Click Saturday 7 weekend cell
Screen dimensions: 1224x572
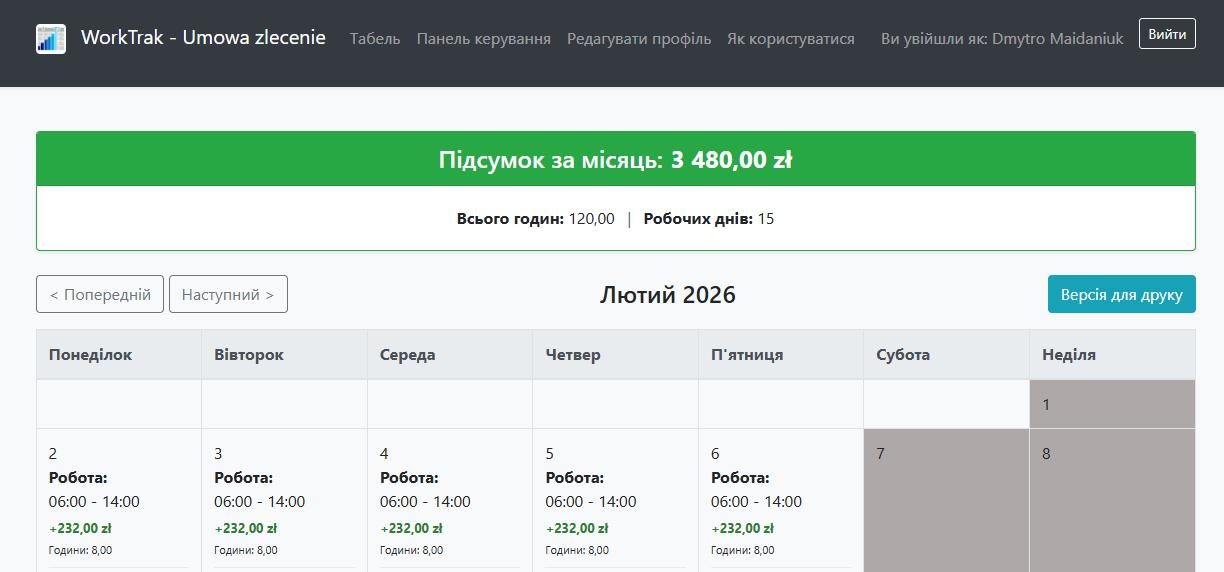tap(946, 500)
